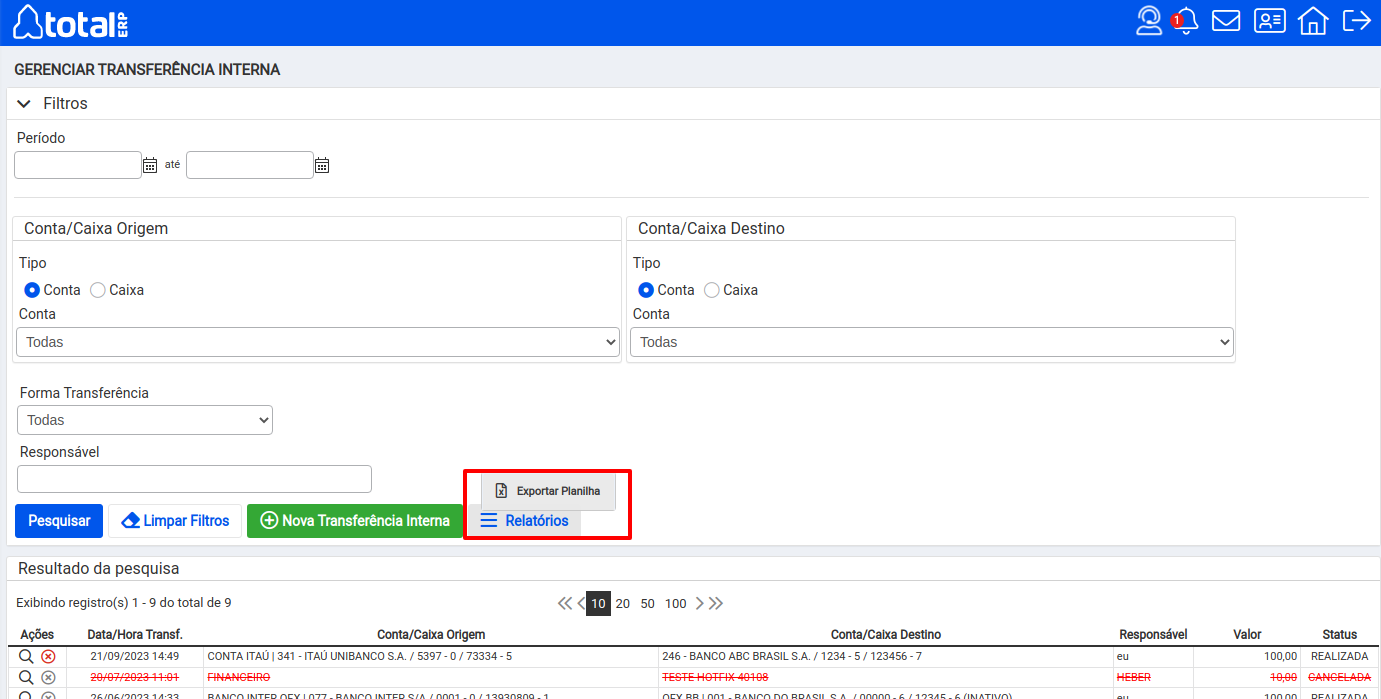Choose Exportar Planilha menu option
The width and height of the screenshot is (1381, 699).
click(548, 491)
